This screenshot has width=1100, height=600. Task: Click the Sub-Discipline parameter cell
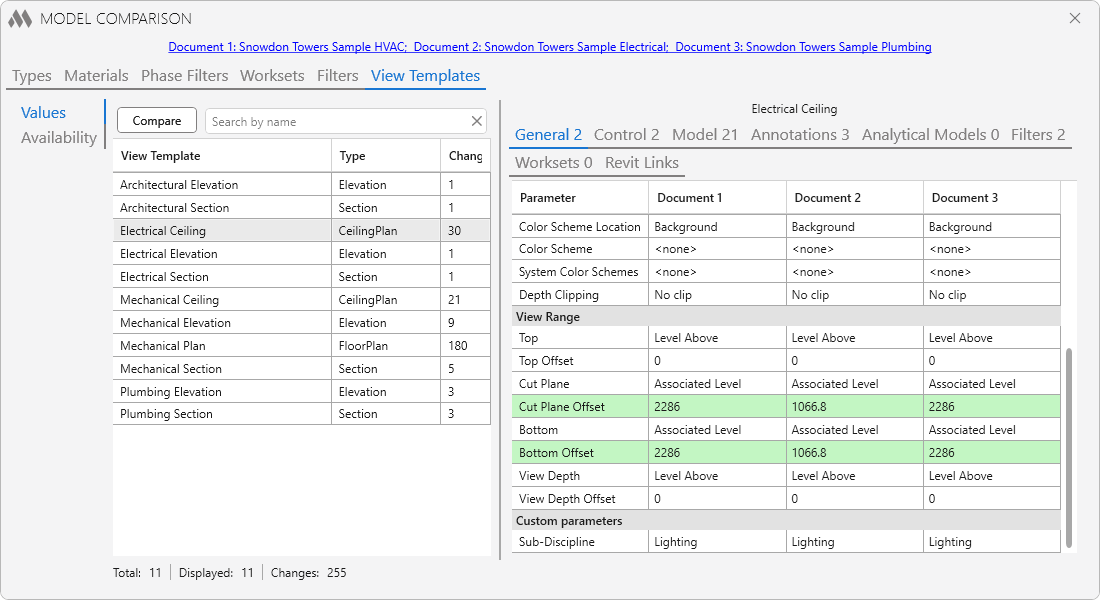point(579,542)
